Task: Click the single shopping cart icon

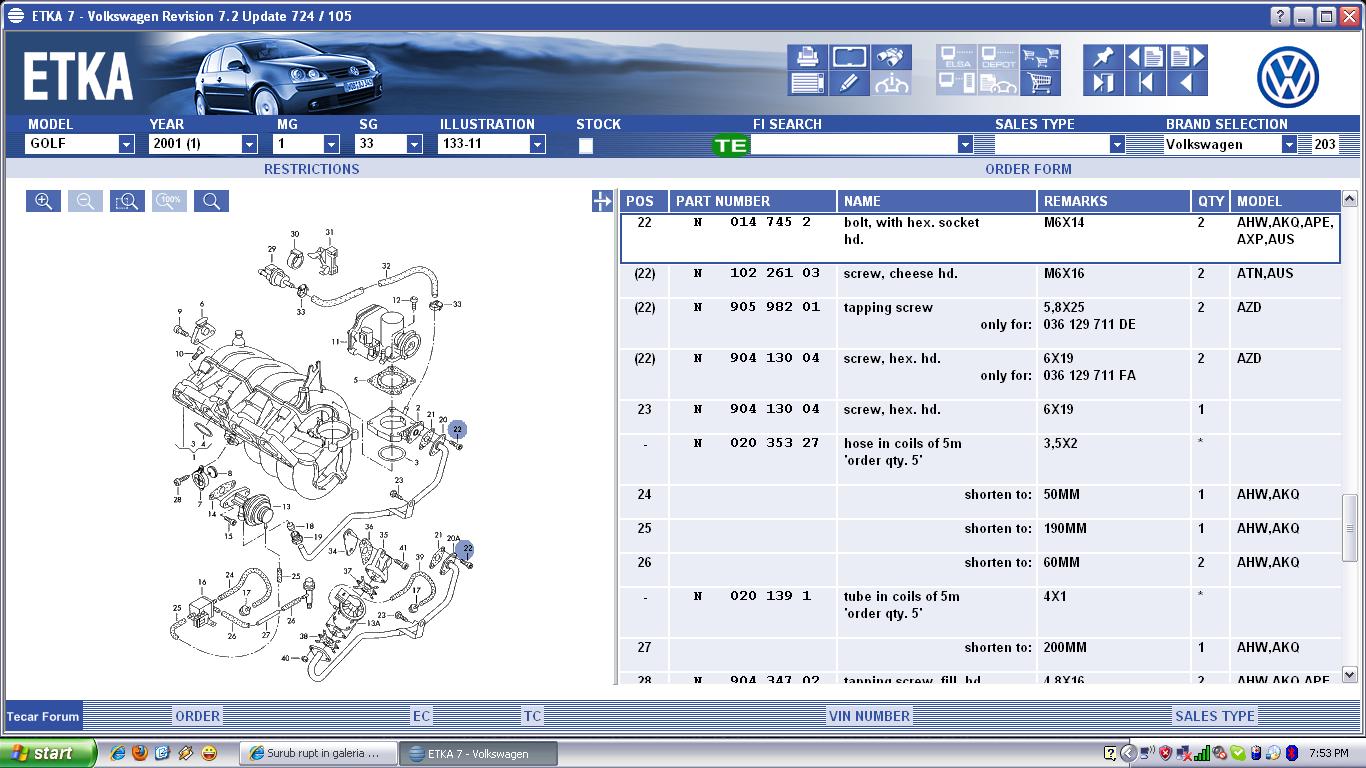Action: coord(1041,84)
